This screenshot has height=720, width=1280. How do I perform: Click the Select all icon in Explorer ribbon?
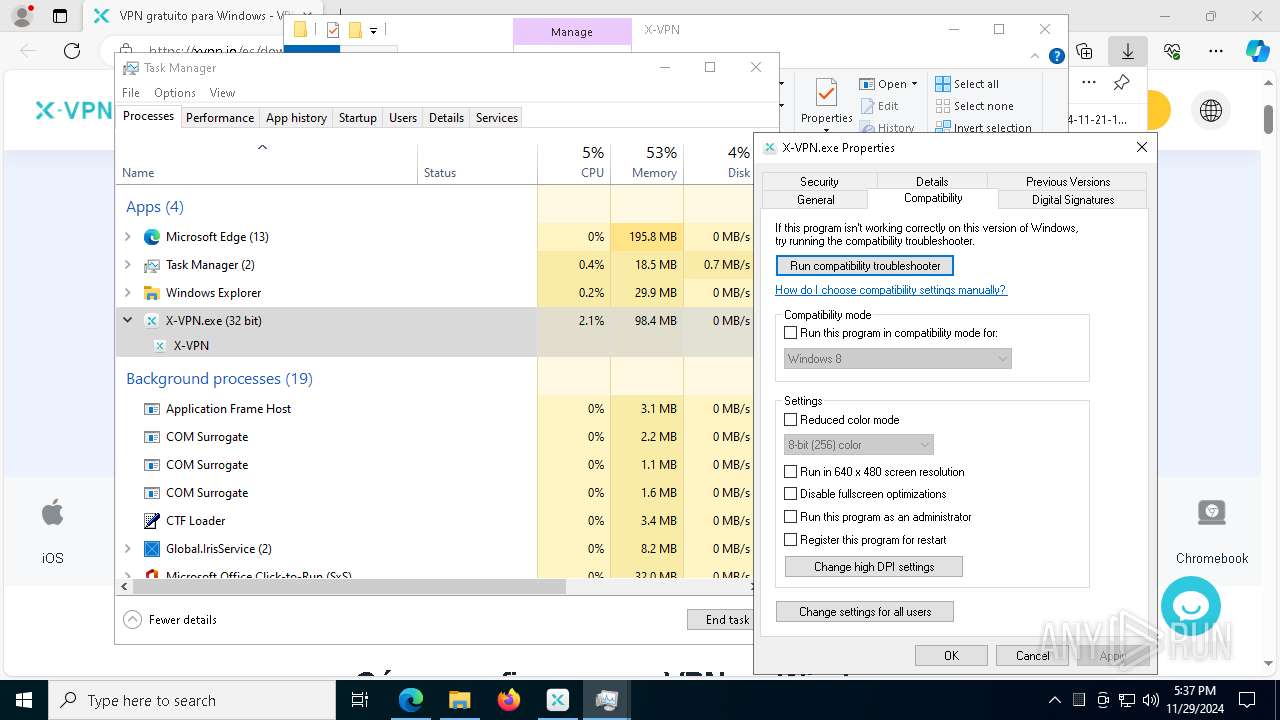point(942,84)
